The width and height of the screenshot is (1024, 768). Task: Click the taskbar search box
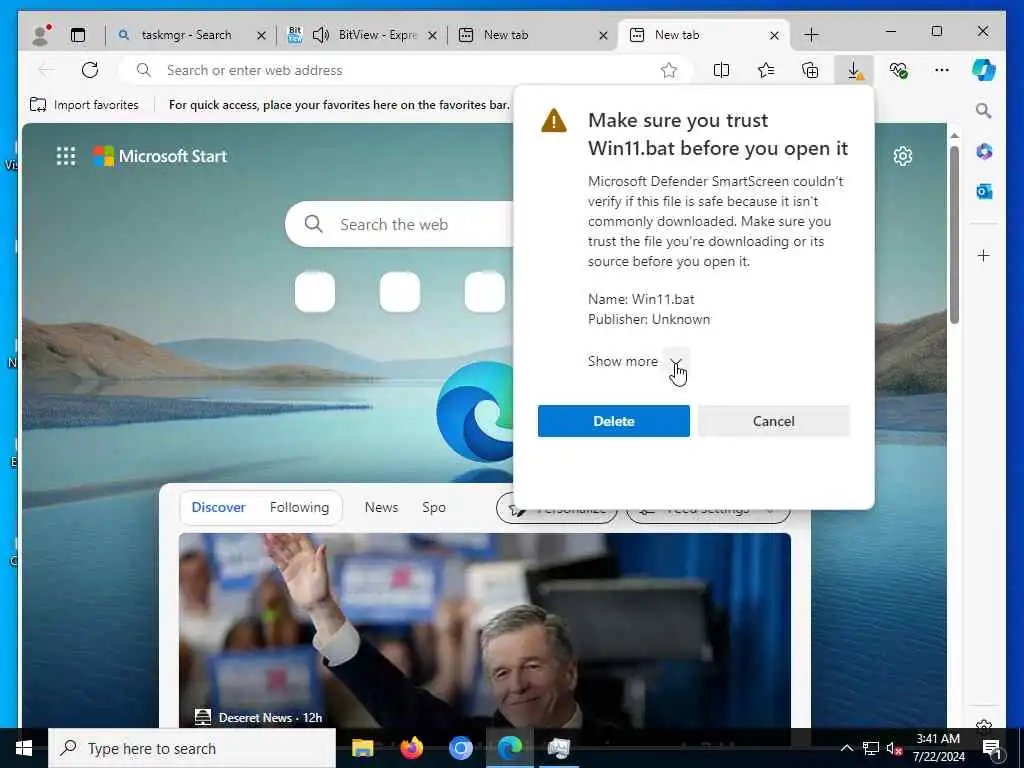coord(192,748)
